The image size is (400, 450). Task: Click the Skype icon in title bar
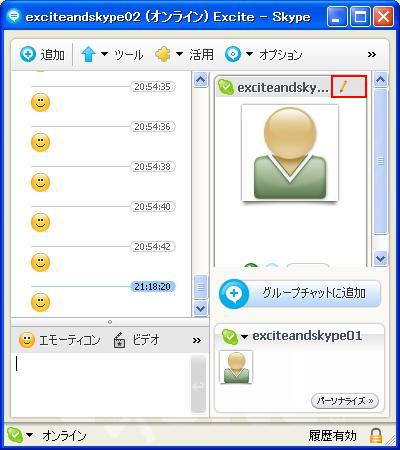tap(14, 16)
